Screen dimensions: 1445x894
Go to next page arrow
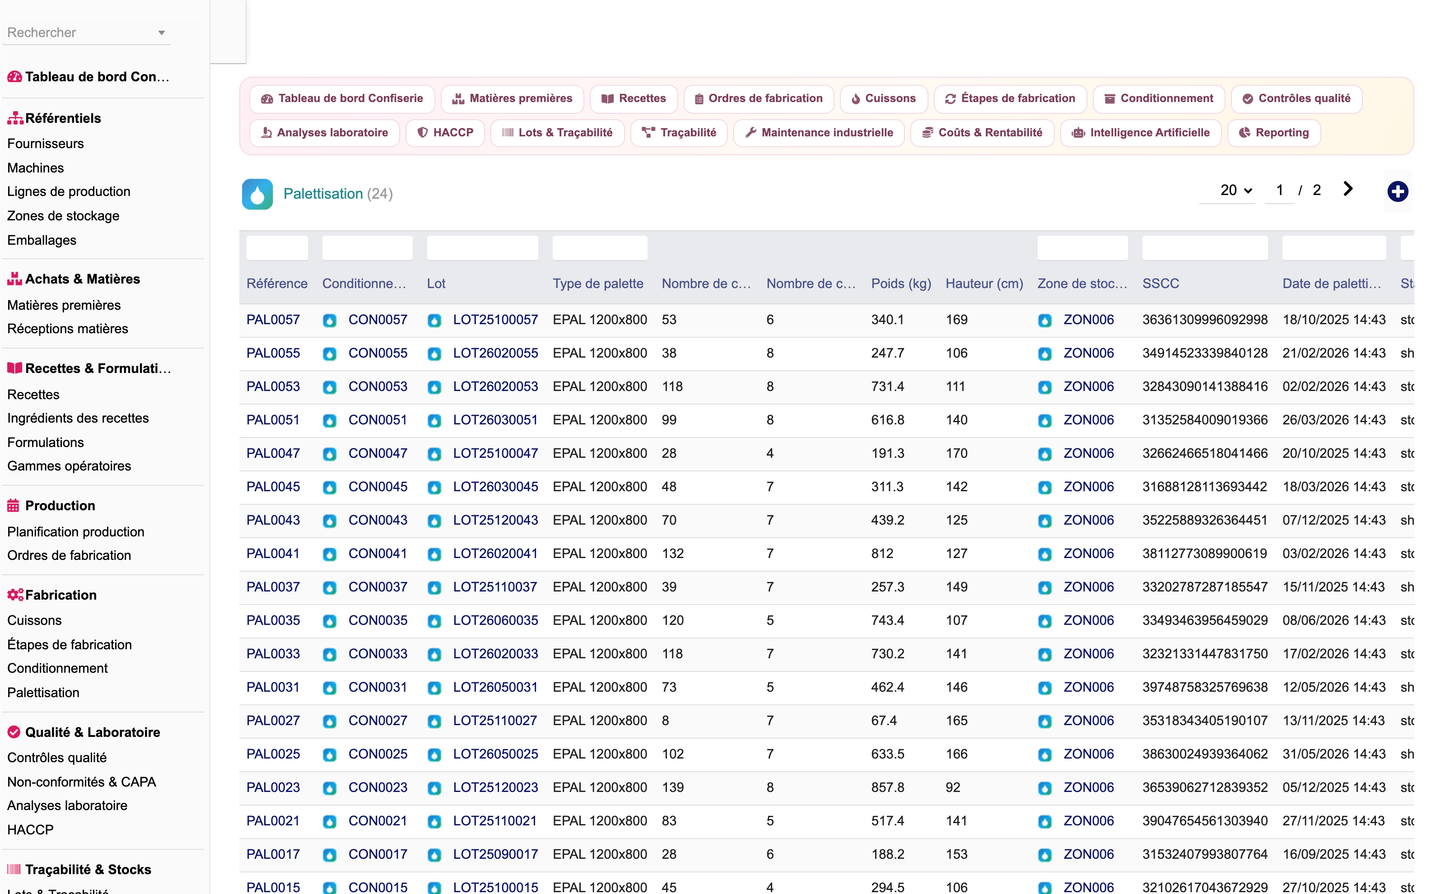[x=1348, y=189]
